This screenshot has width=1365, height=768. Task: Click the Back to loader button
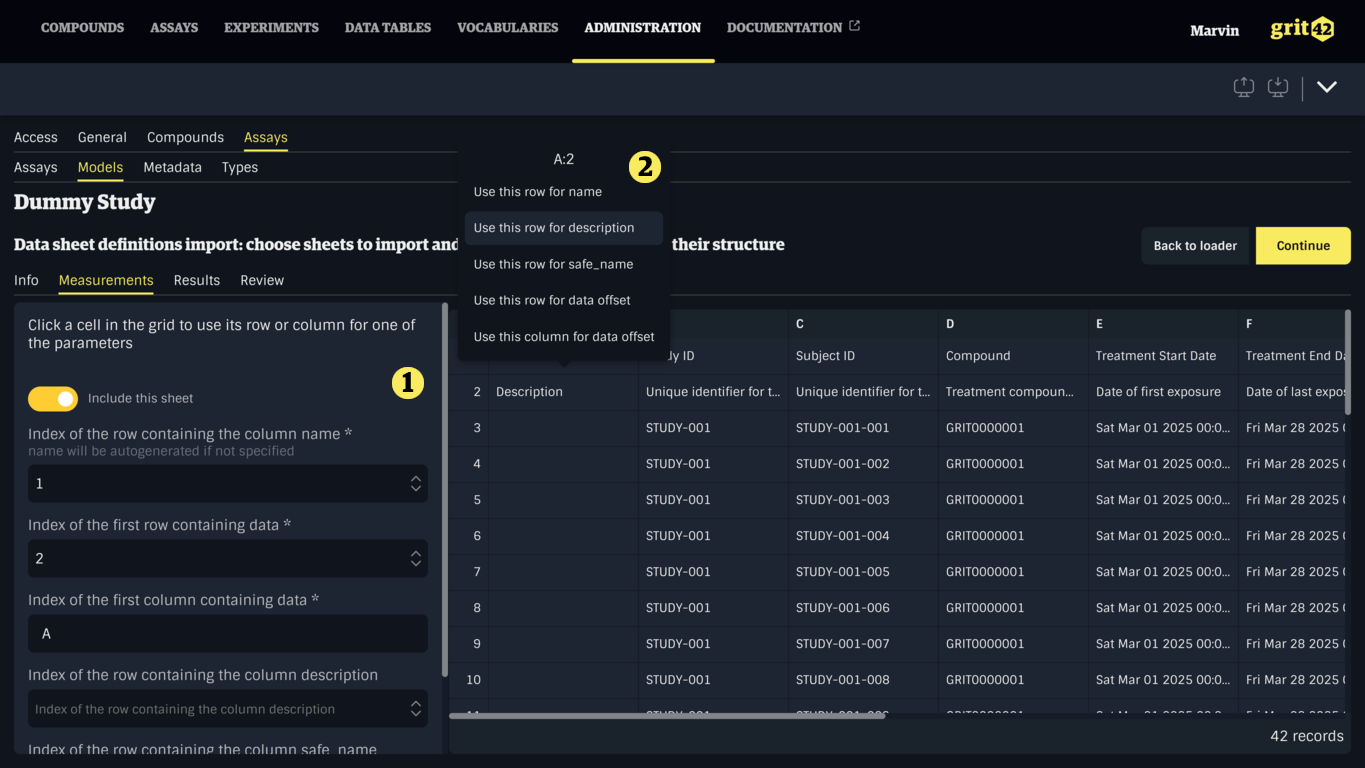[x=1195, y=245]
